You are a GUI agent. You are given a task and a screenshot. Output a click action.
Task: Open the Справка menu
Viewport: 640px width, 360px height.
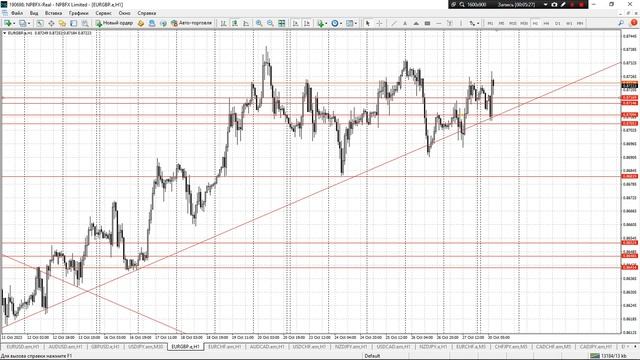point(147,13)
